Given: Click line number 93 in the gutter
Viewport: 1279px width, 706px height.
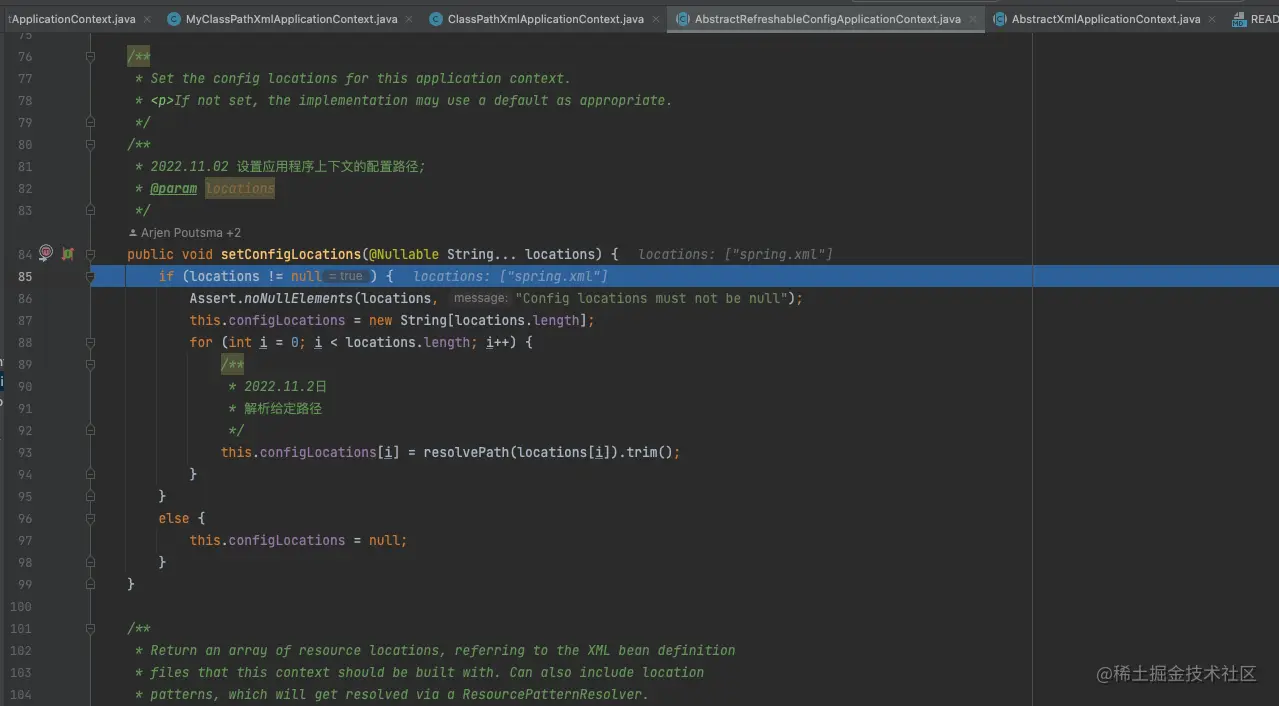Looking at the screenshot, I should click(x=25, y=452).
